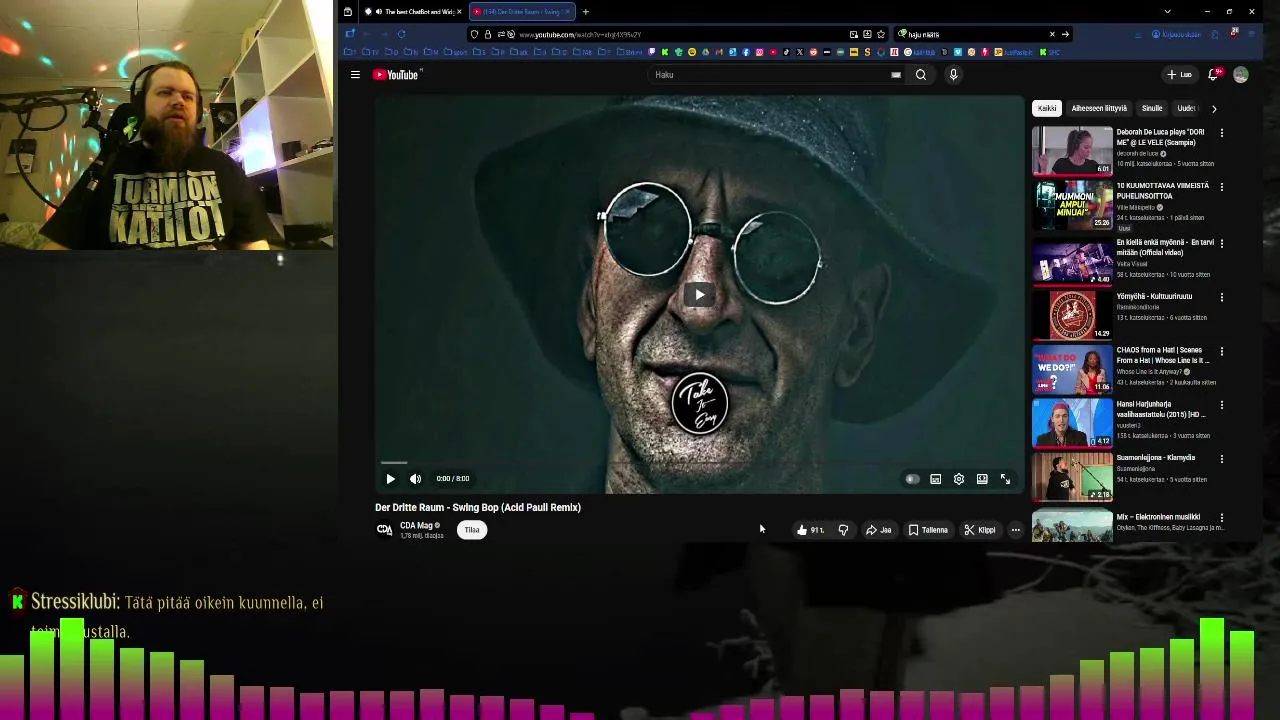Select the Uudet filter chip

pos(1186,108)
